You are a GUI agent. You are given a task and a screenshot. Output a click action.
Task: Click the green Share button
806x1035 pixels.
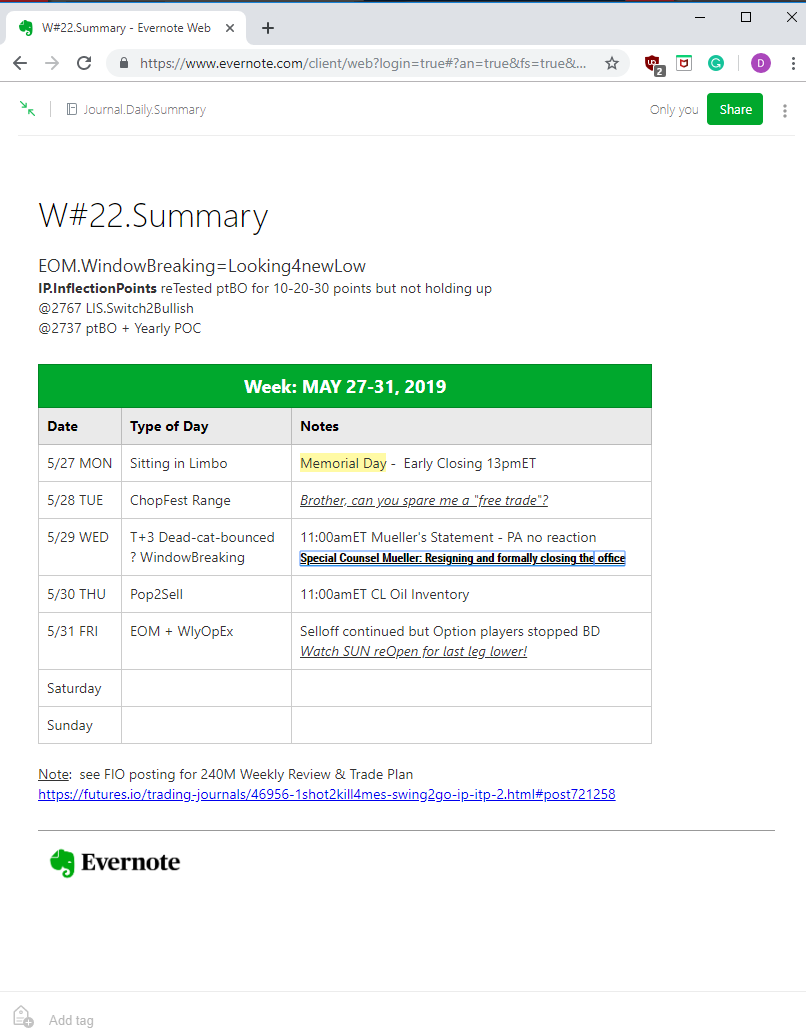735,110
